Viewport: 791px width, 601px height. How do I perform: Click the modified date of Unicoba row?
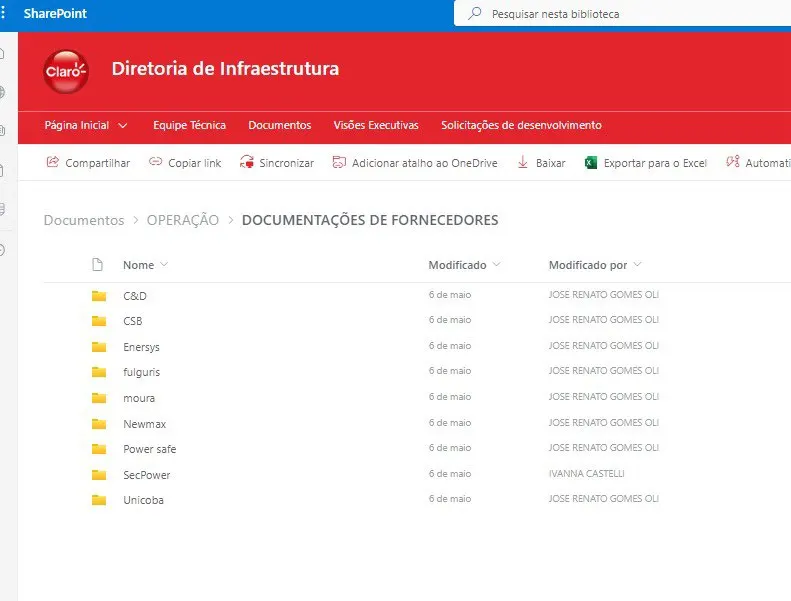pyautogui.click(x=450, y=499)
